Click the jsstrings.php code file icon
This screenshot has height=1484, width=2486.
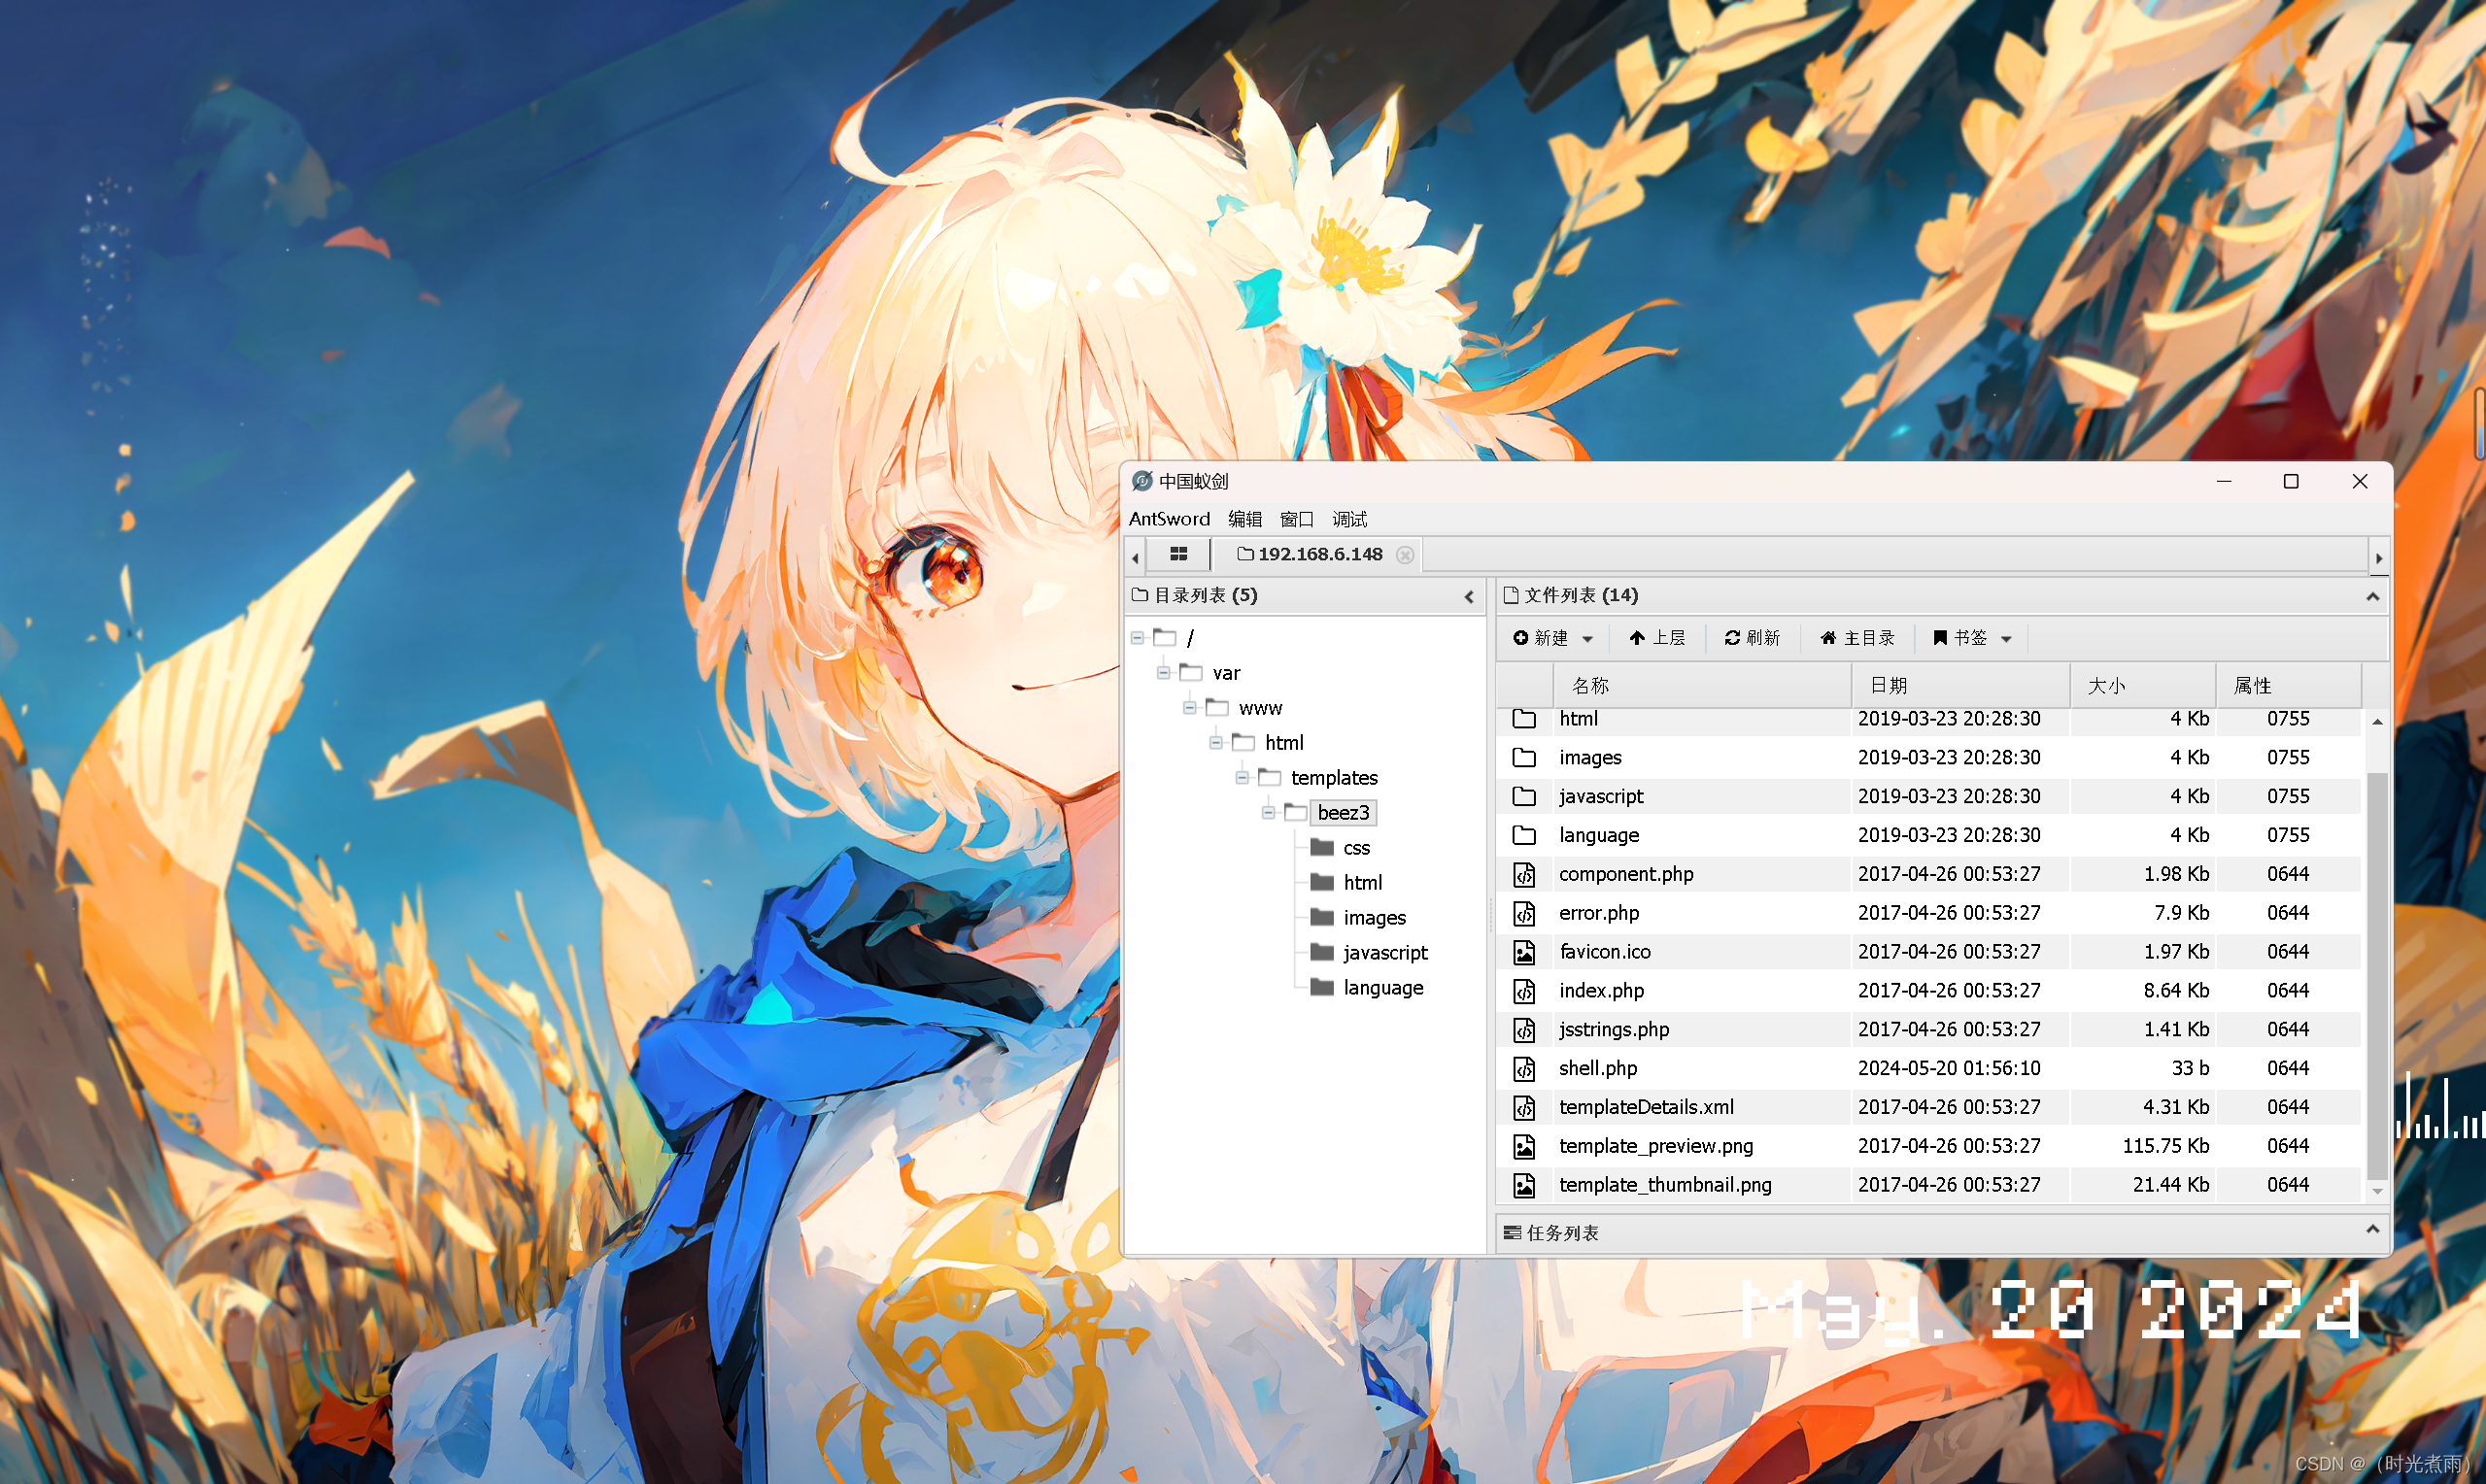(1524, 1030)
